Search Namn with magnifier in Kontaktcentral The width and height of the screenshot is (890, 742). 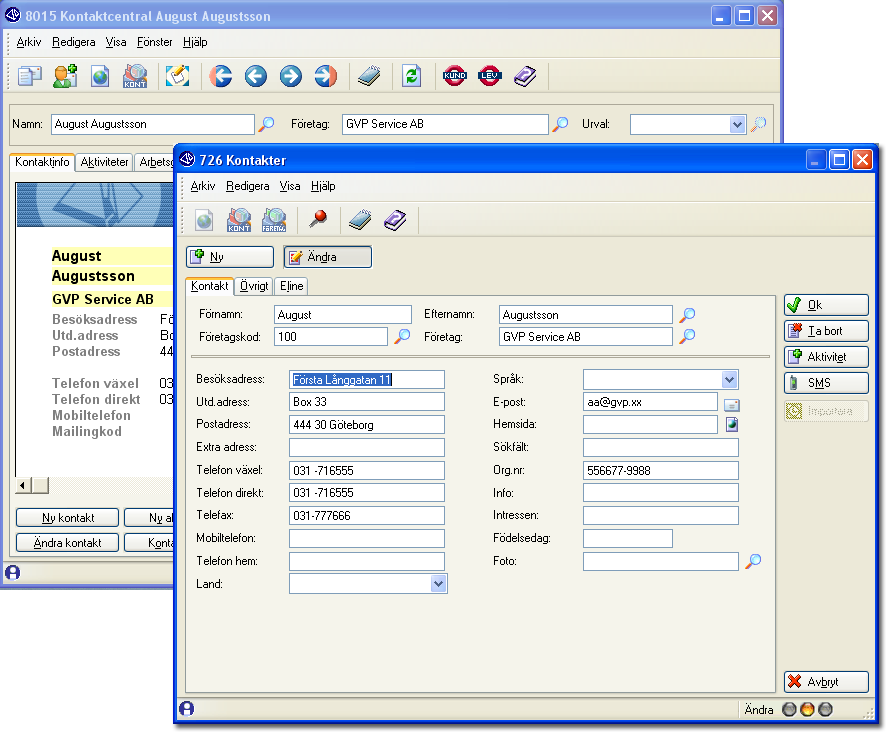[x=266, y=124]
